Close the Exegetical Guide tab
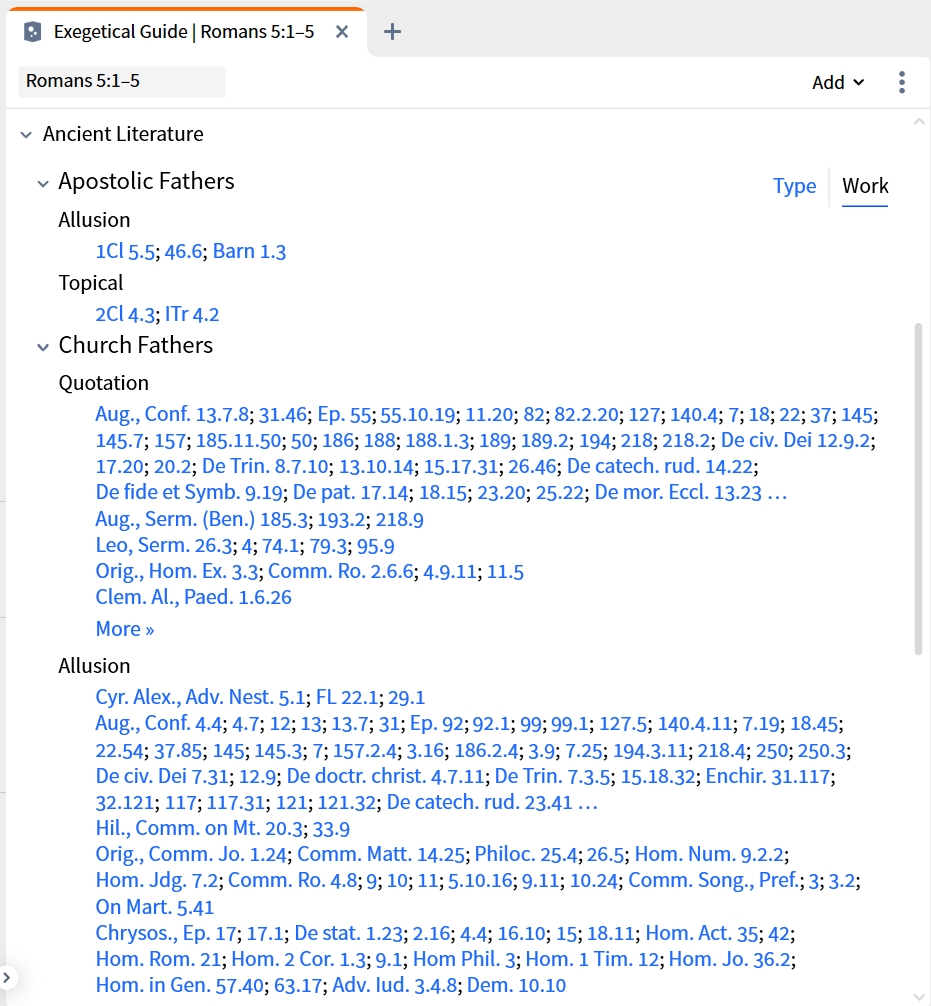 [342, 31]
